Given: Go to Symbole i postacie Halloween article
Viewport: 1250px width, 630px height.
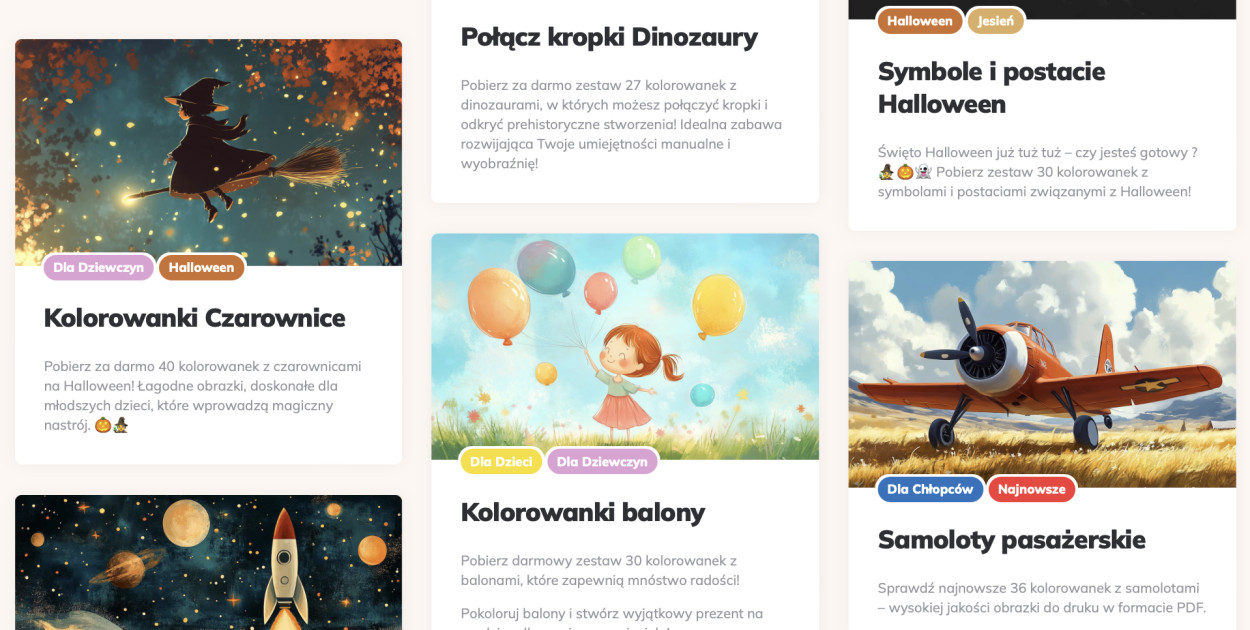Looking at the screenshot, I should click(x=991, y=88).
